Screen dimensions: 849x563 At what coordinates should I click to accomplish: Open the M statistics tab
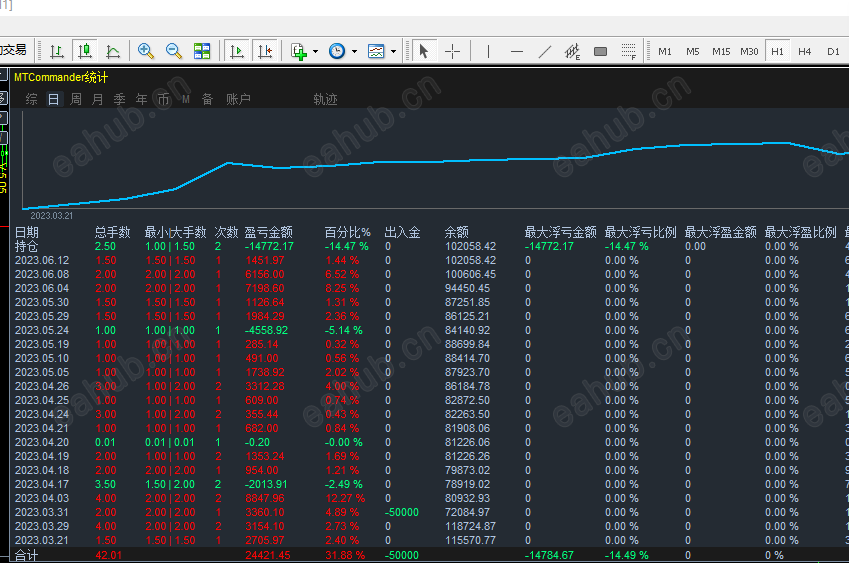pyautogui.click(x=186, y=99)
